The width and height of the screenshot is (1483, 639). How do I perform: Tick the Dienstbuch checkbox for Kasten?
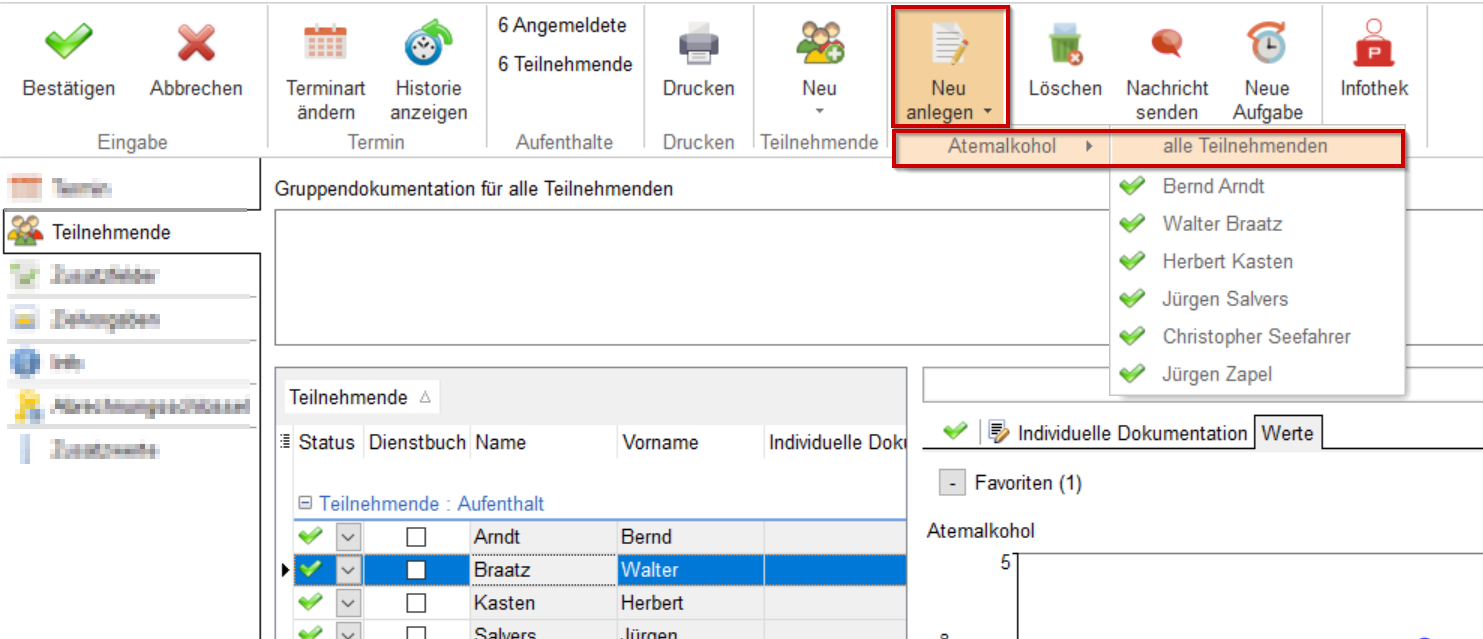click(416, 603)
